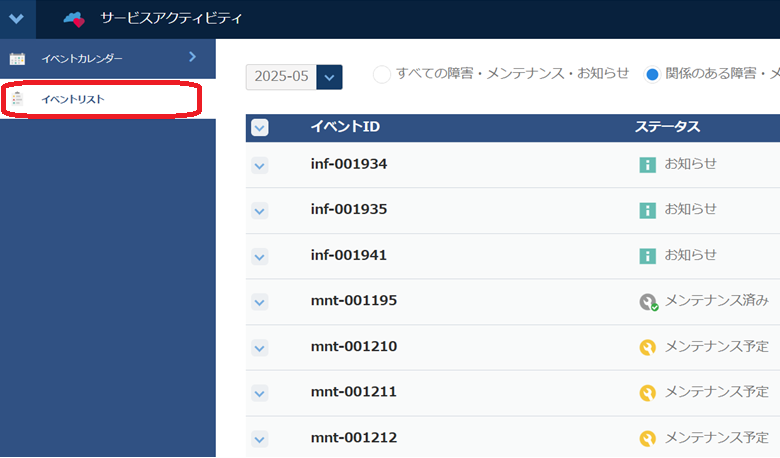
Task: Click event ID mnt-001195
Action: click(354, 300)
